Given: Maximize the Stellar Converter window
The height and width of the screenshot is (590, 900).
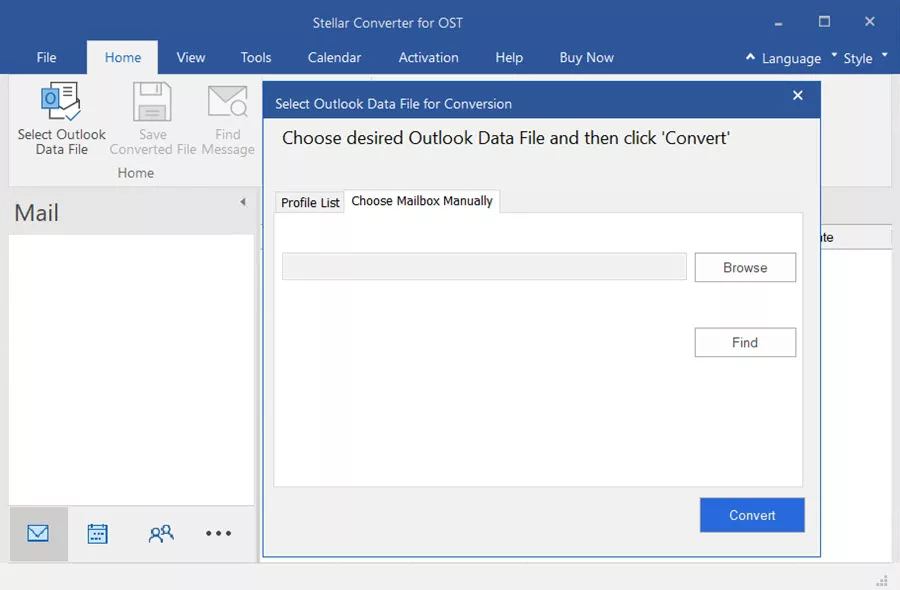Looking at the screenshot, I should [x=824, y=22].
